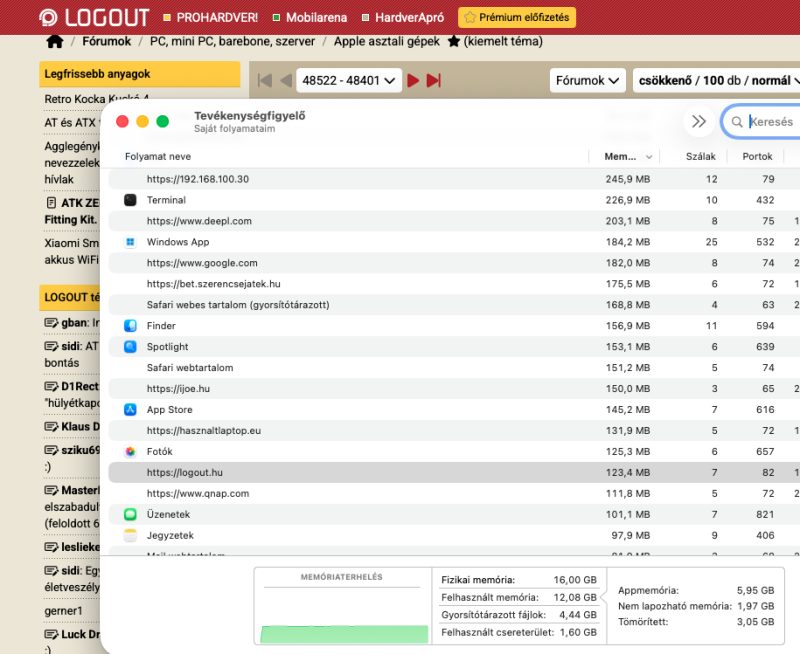The width and height of the screenshot is (800, 654).
Task: Click the green zoom button of Tevékenységfigyelő
Action: pyautogui.click(x=163, y=121)
